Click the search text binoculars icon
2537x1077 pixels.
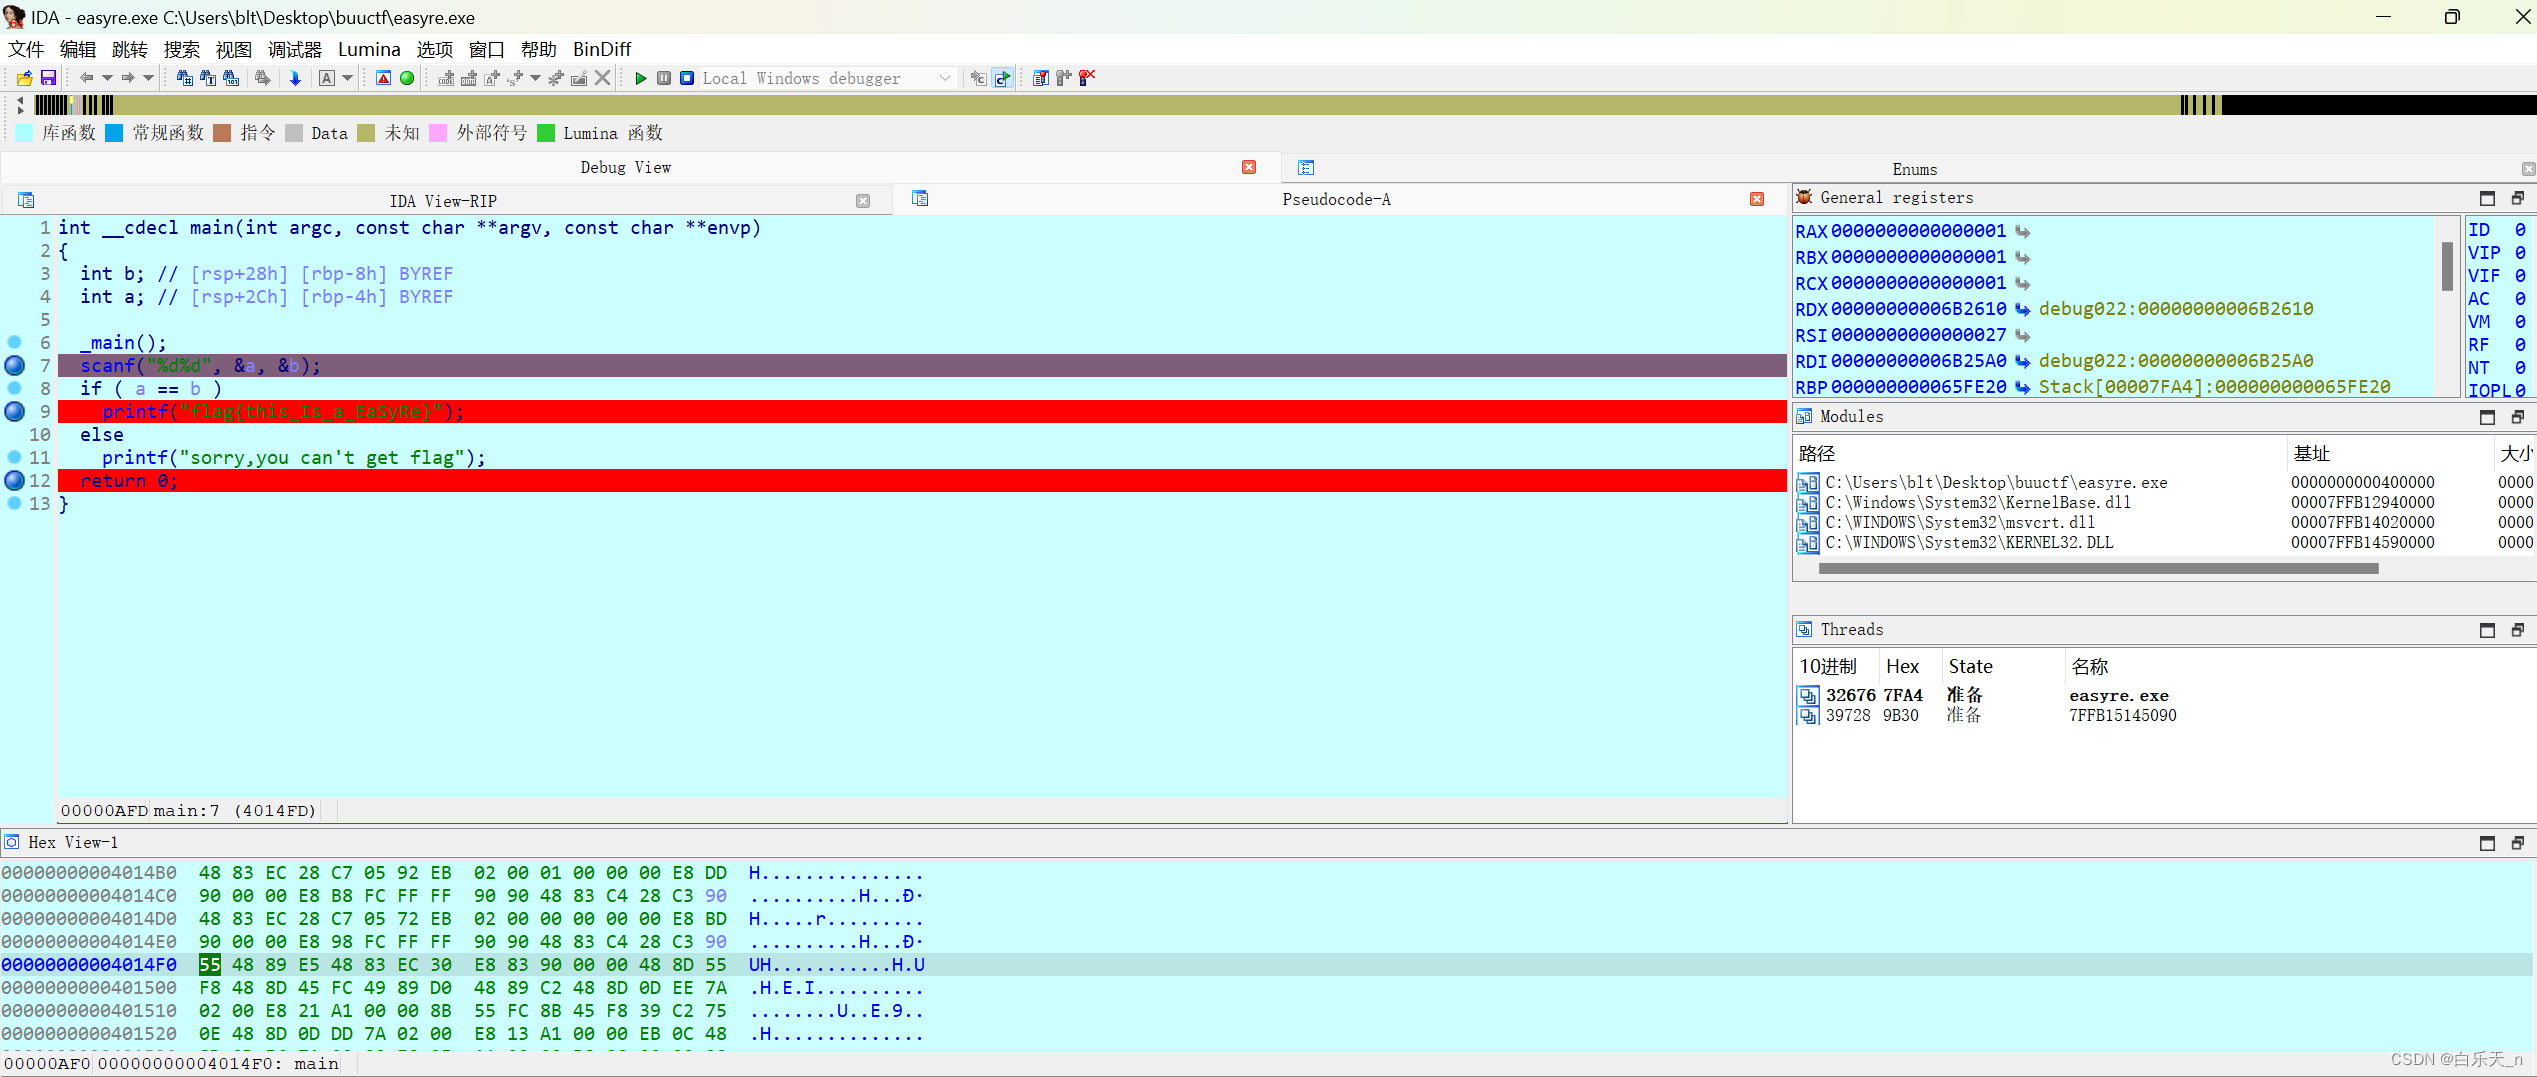click(208, 78)
